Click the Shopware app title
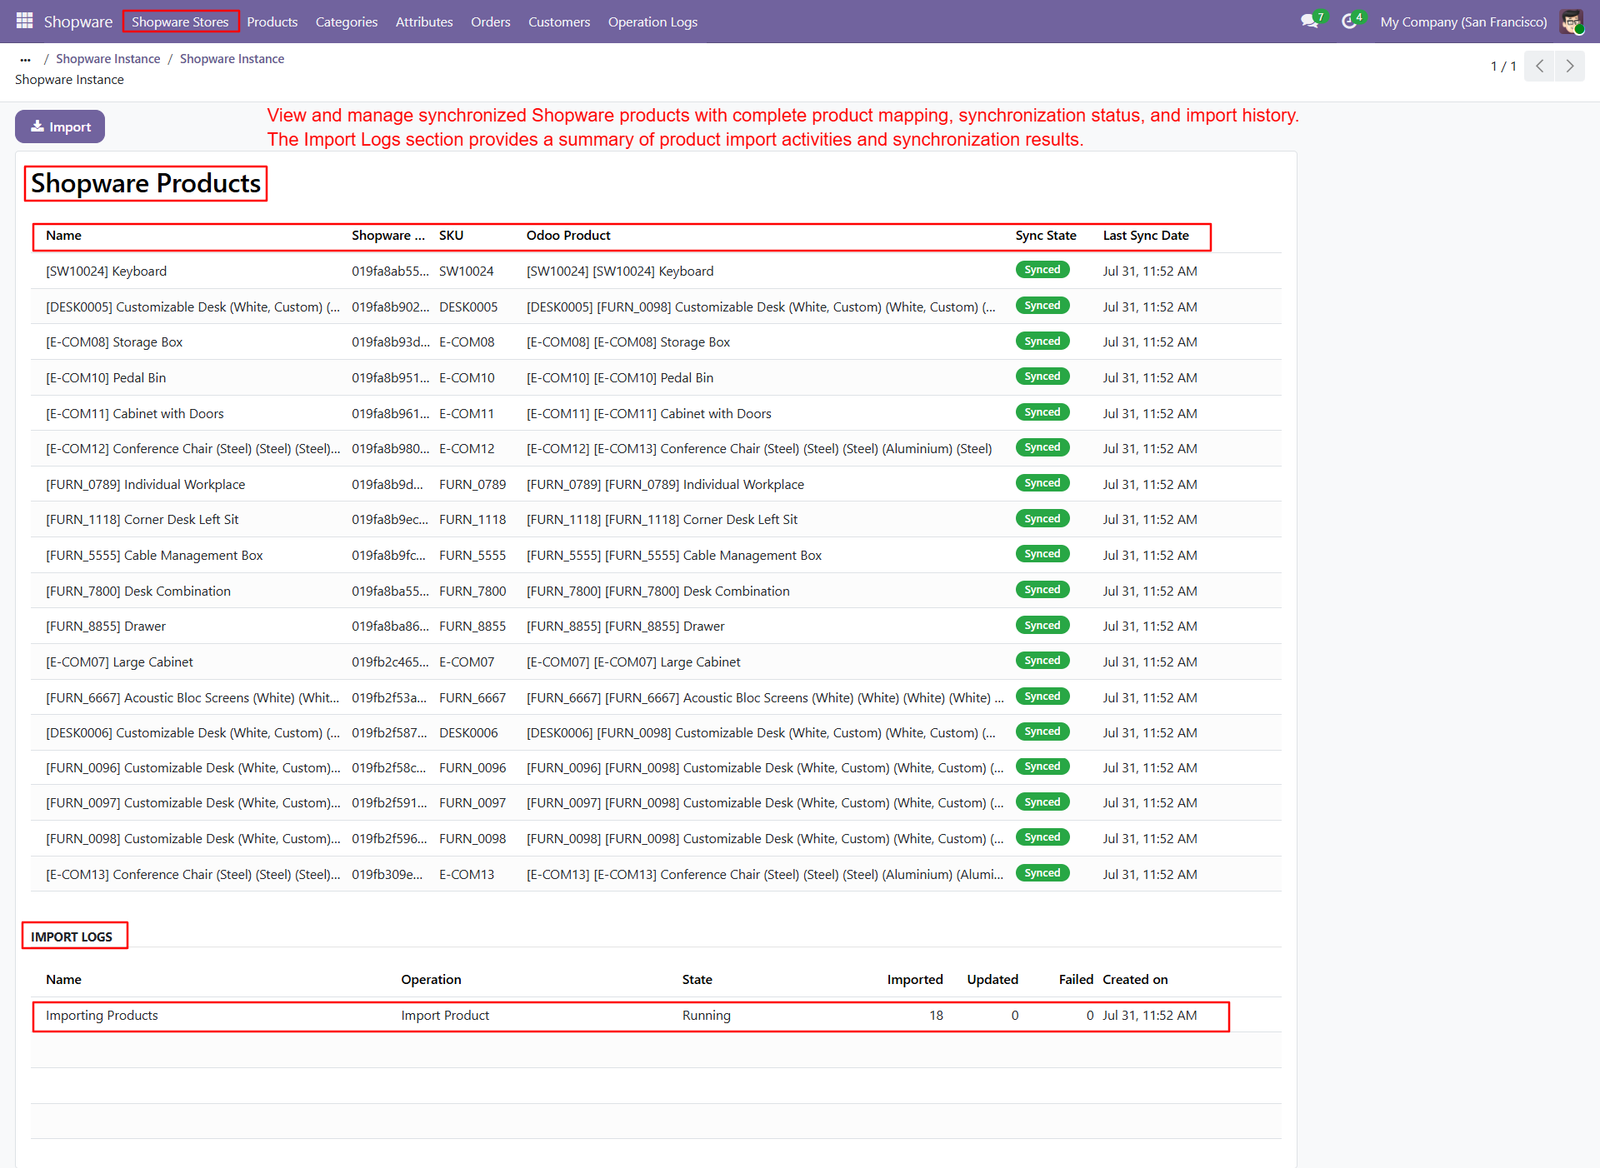 click(78, 22)
